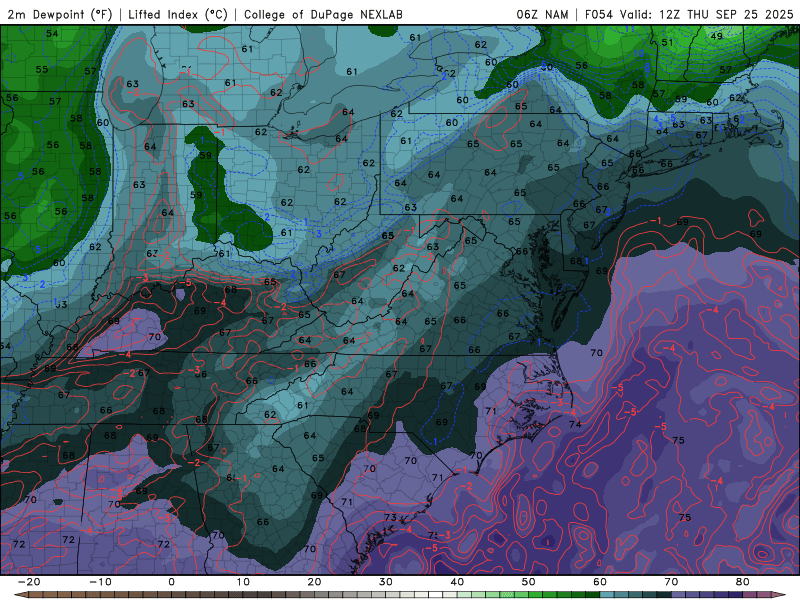Click the "College of DuPage NEXLAB" label
This screenshot has height=600, width=800.
(323, 14)
